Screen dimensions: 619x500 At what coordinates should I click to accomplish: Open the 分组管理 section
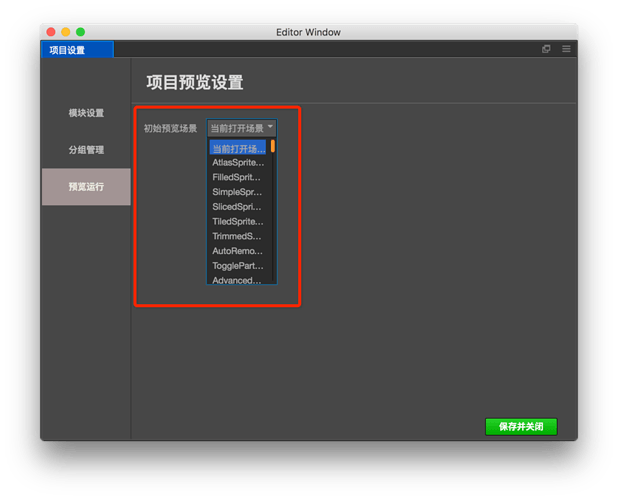pyautogui.click(x=86, y=150)
